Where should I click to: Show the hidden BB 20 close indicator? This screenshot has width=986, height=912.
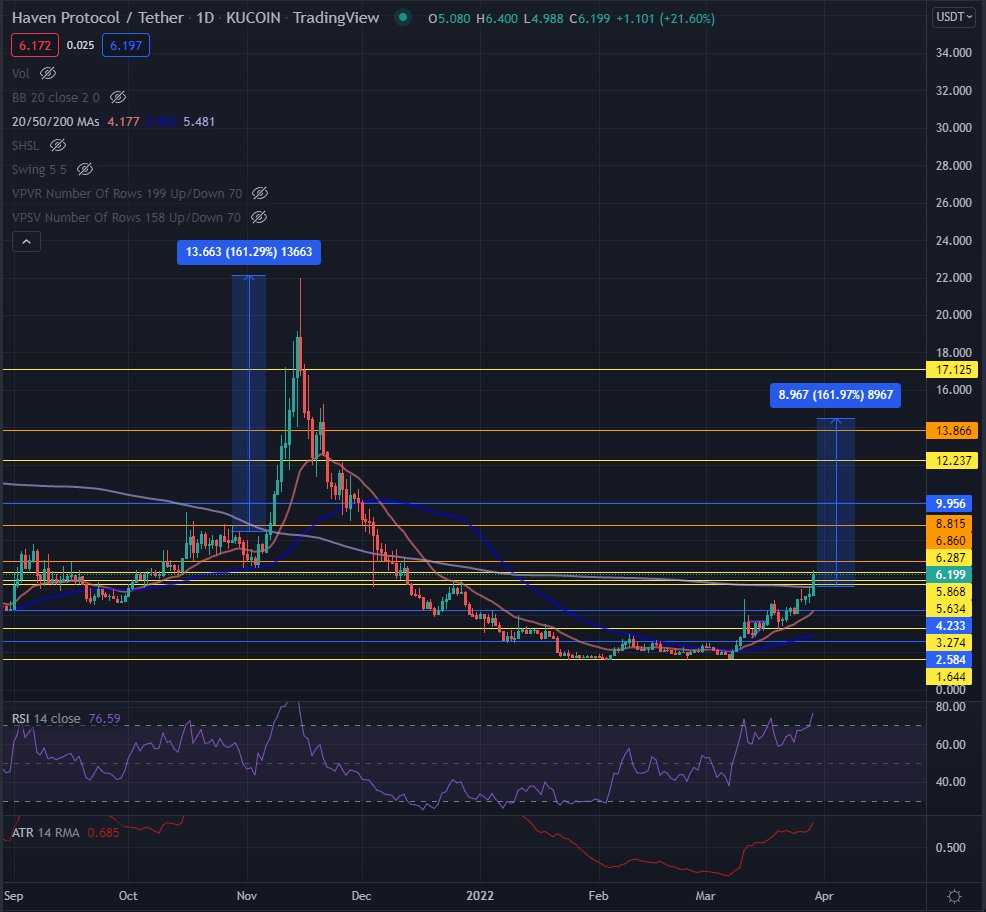[117, 97]
